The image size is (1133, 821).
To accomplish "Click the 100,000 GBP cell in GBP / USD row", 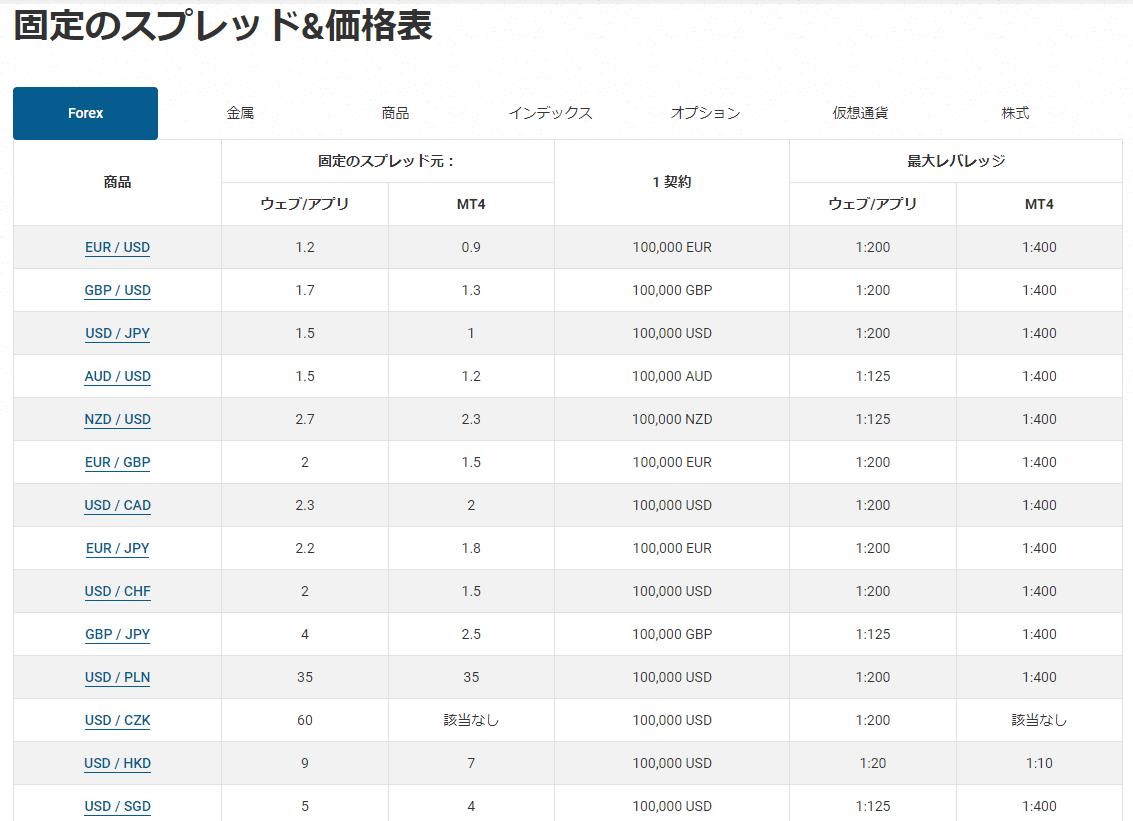I will (x=672, y=291).
